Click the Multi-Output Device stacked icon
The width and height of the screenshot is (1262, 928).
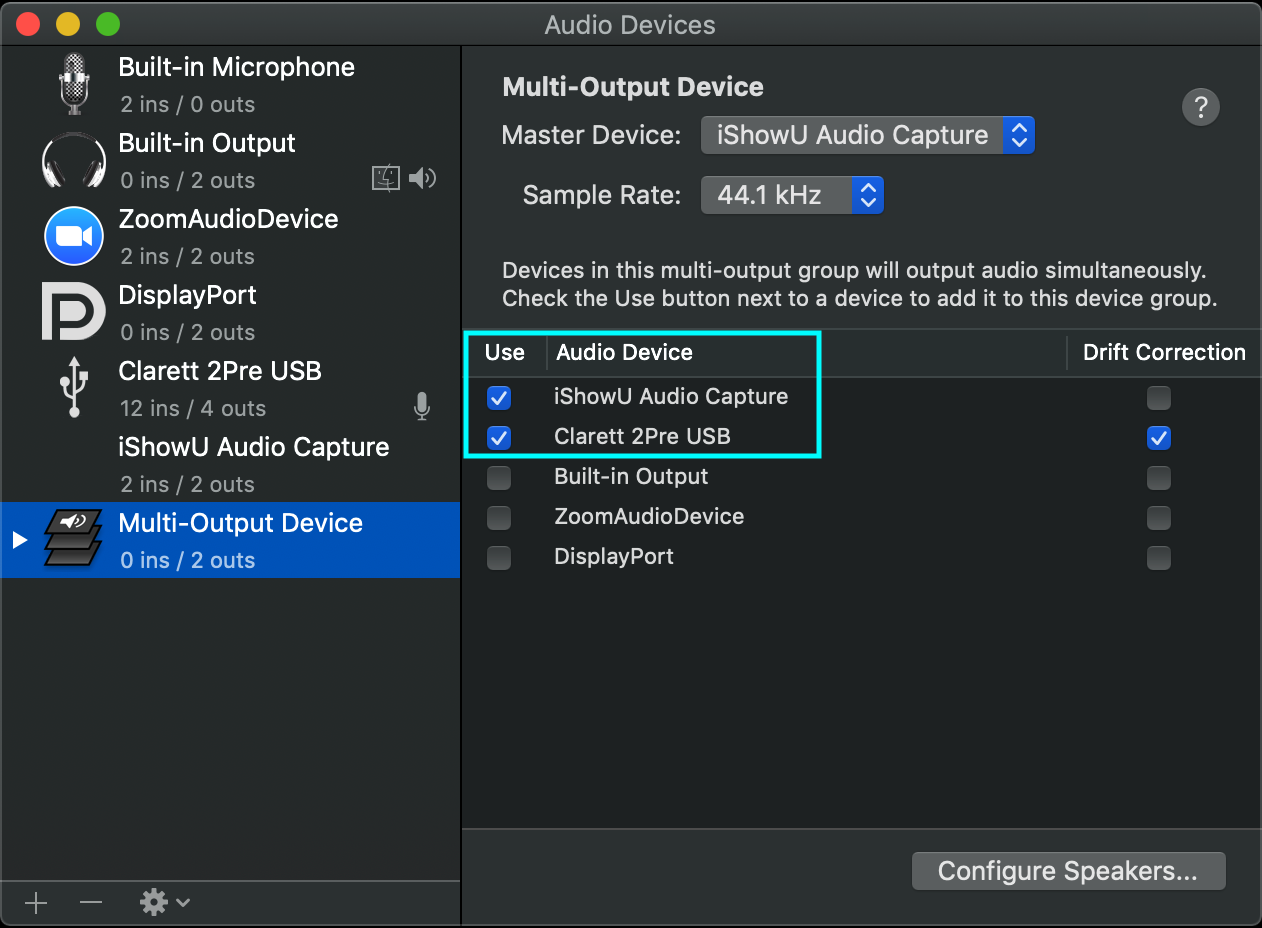tap(73, 539)
